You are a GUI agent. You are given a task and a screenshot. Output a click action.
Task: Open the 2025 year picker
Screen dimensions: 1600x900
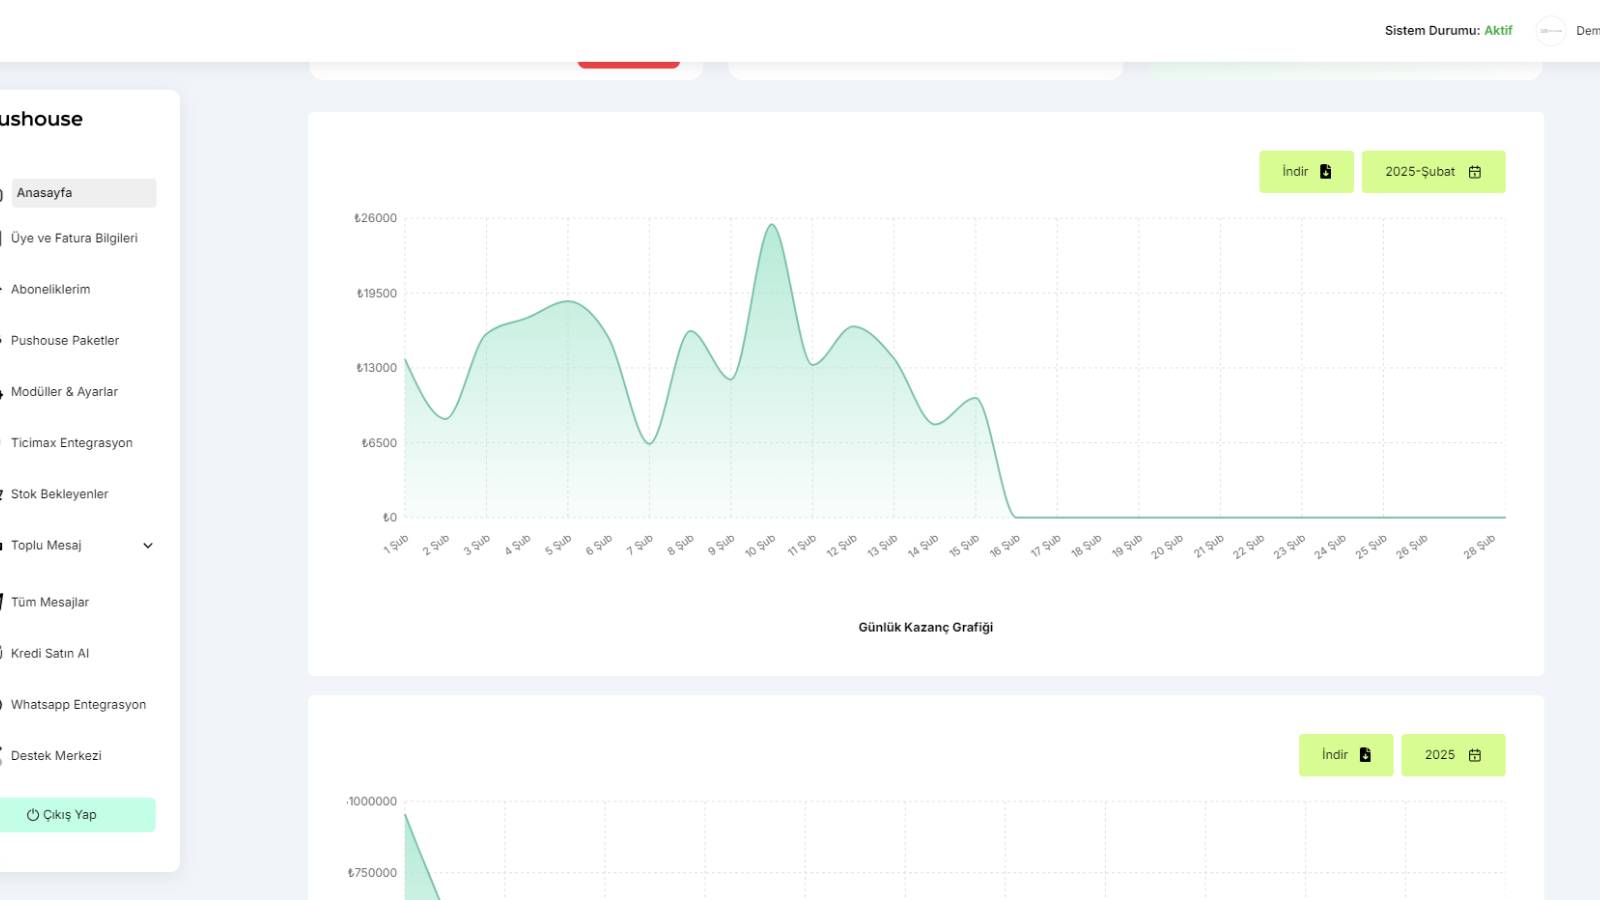point(1453,755)
